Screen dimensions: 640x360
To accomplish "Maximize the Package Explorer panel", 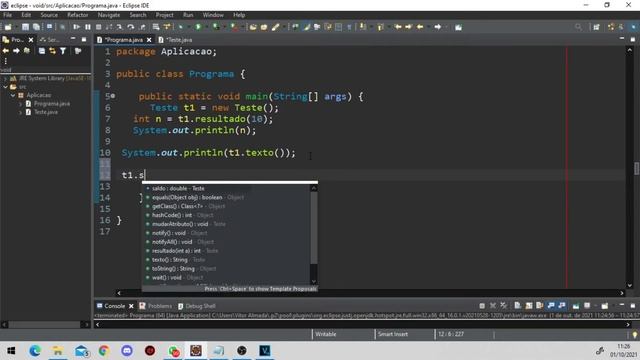I will pyautogui.click(x=84, y=39).
